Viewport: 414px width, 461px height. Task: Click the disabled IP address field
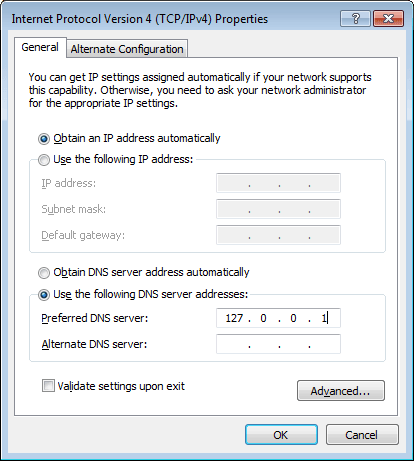click(x=278, y=183)
